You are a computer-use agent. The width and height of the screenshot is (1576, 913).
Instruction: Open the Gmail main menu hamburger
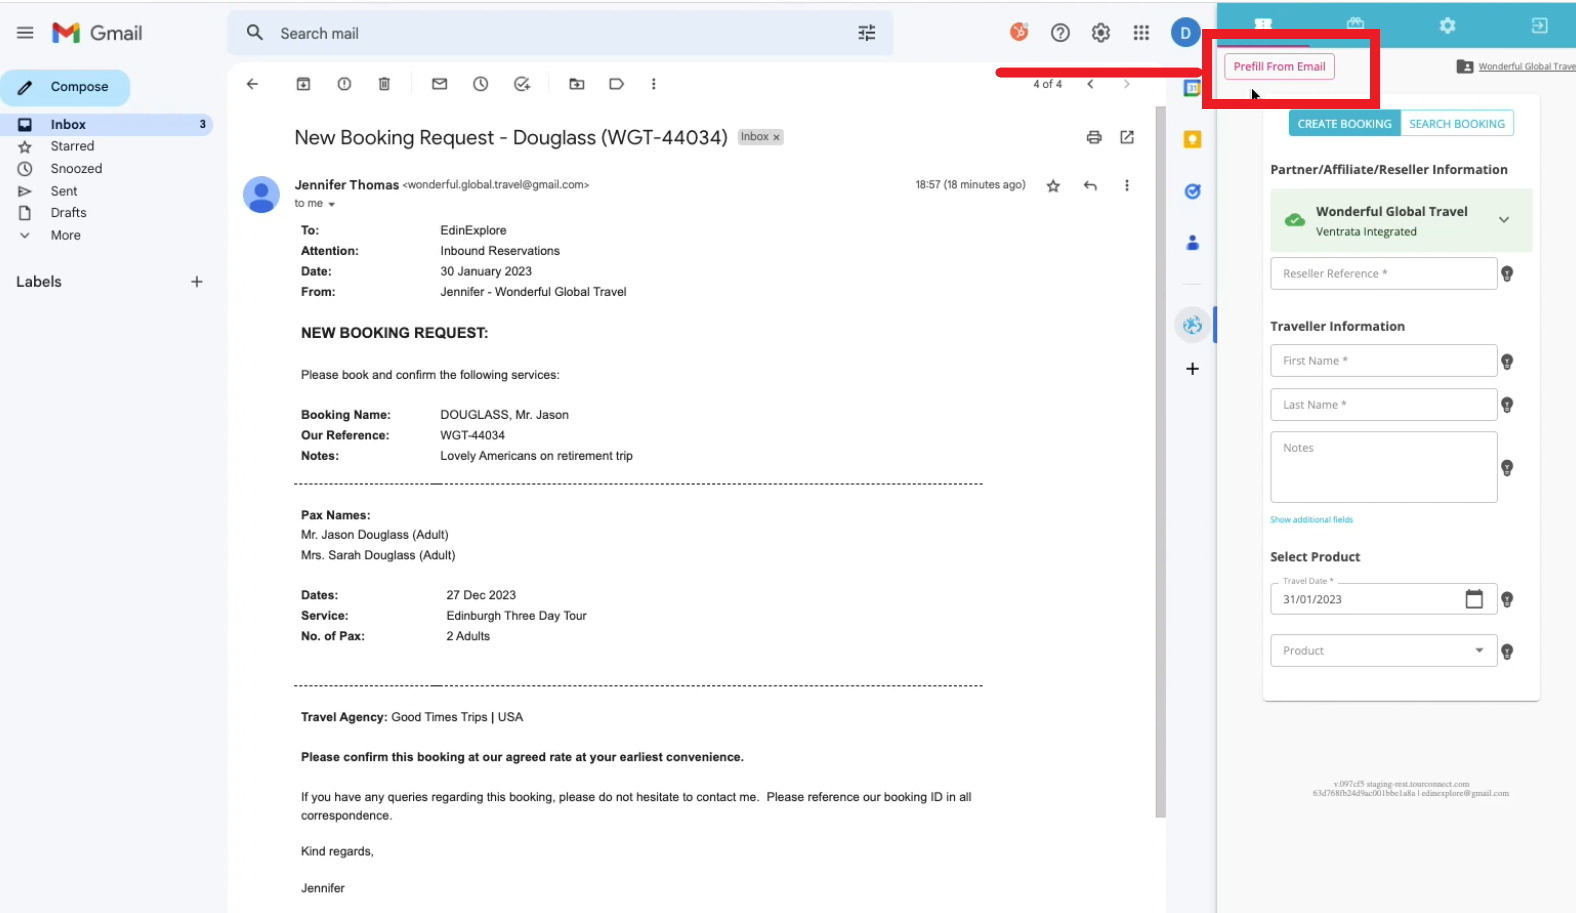25,33
